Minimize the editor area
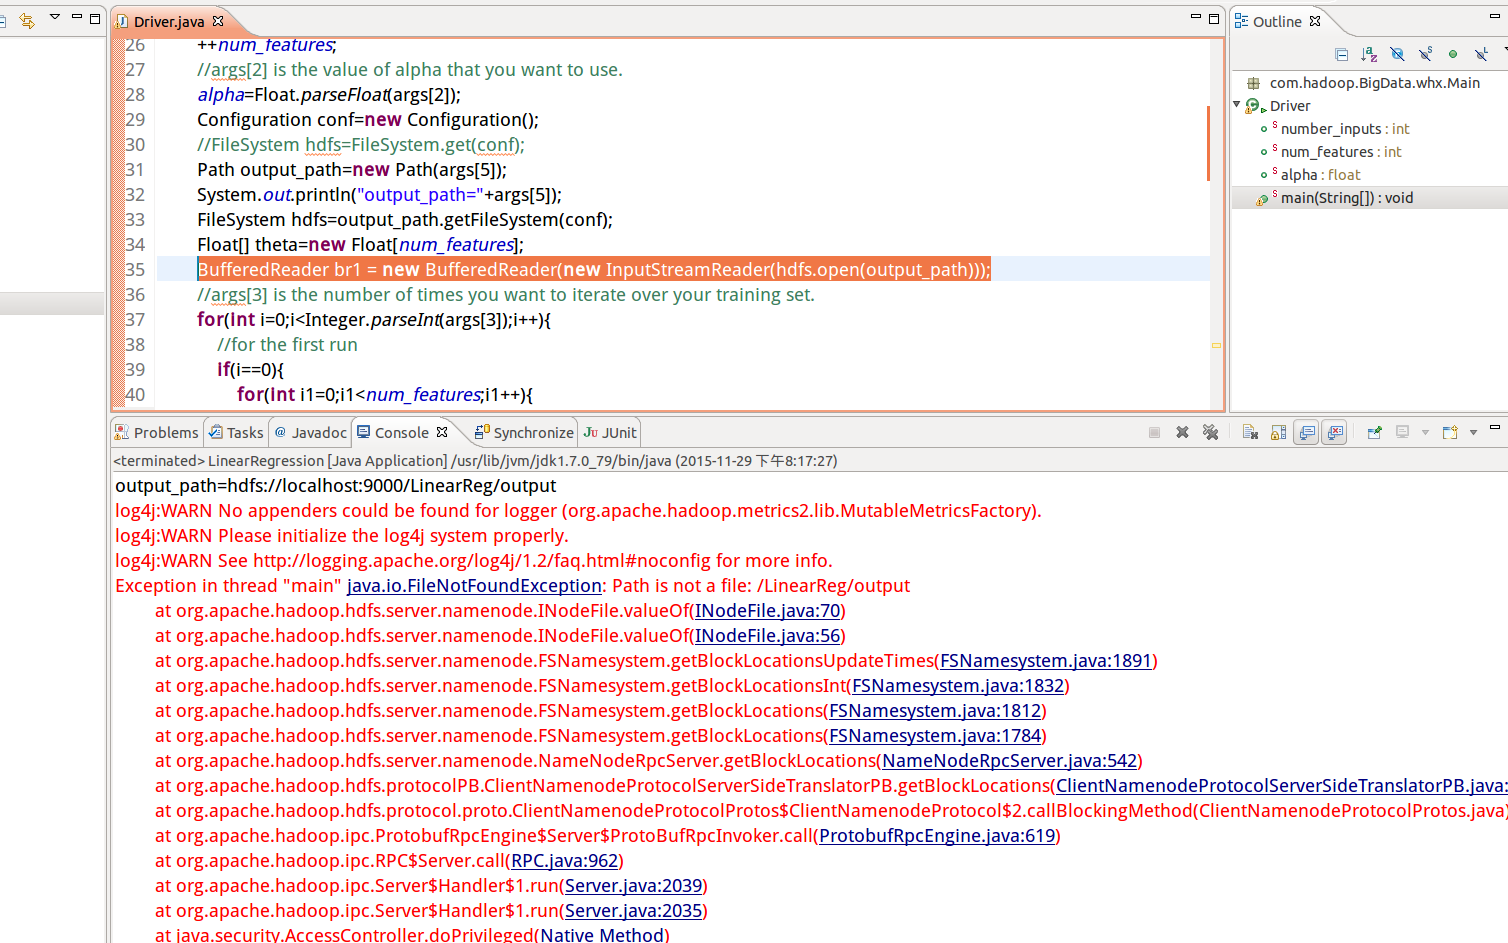 [1195, 17]
